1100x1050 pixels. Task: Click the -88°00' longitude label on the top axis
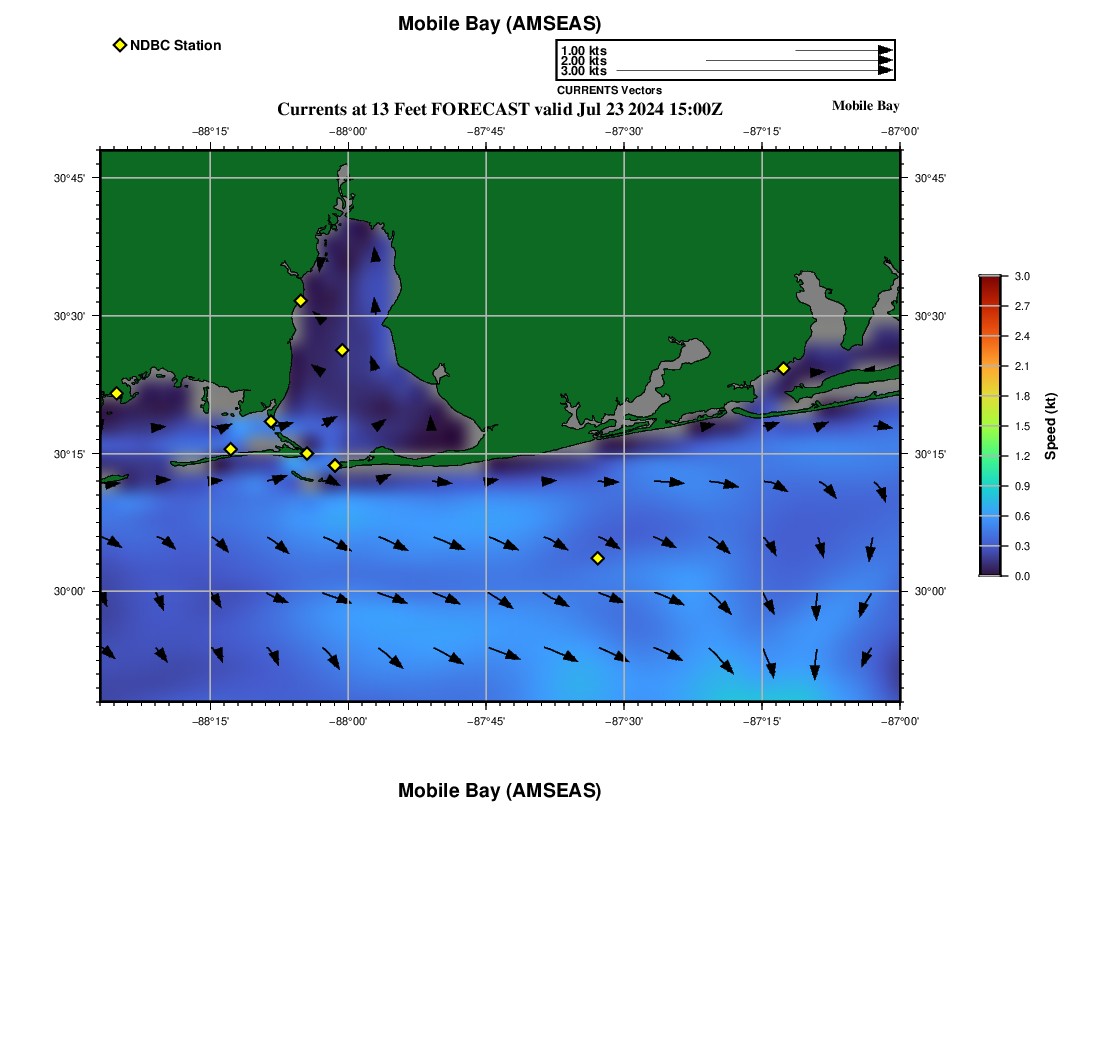(x=348, y=131)
